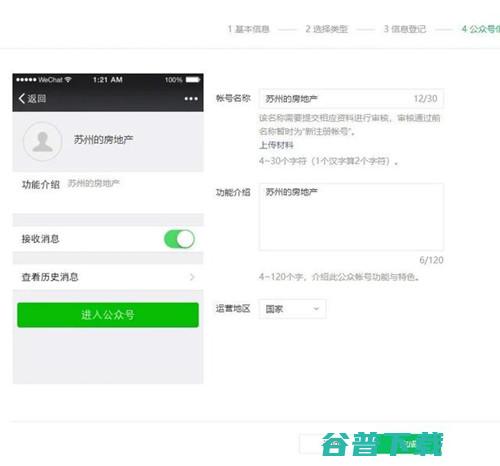The width and height of the screenshot is (500, 466).
Task: Go to step 3 信息登记
Action: pos(405,29)
